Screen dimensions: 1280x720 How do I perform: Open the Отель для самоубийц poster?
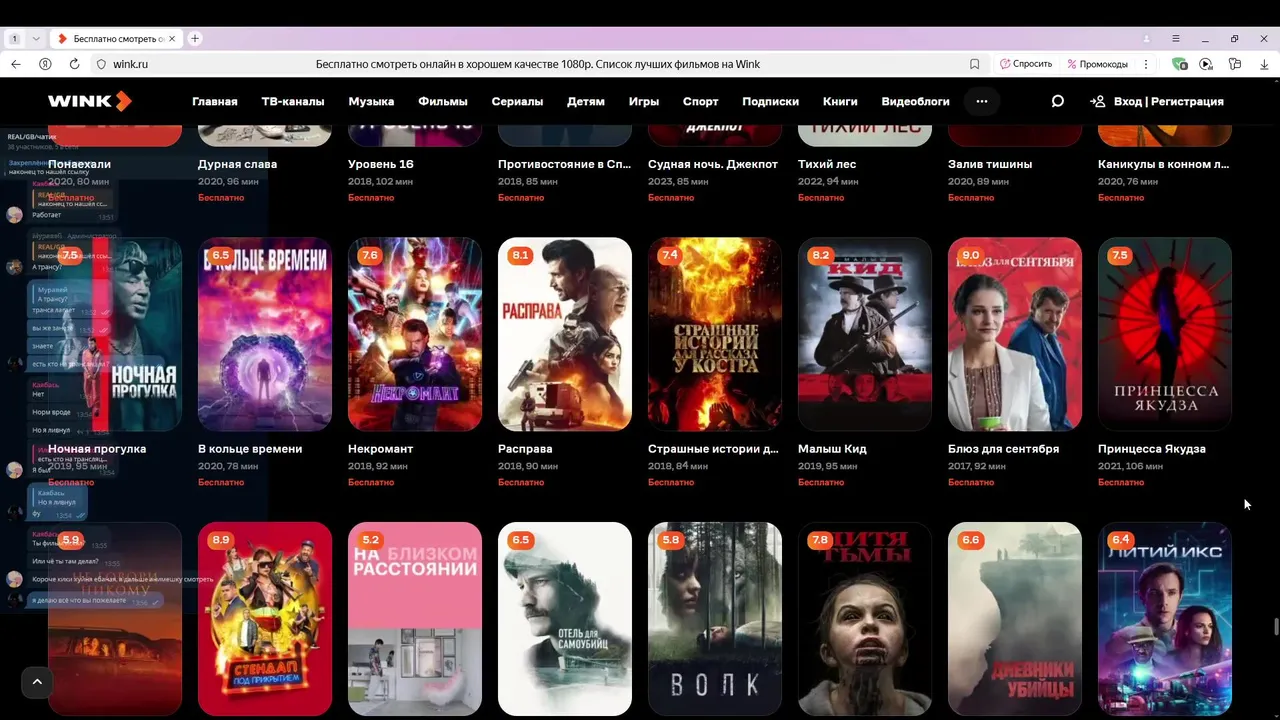(565, 619)
